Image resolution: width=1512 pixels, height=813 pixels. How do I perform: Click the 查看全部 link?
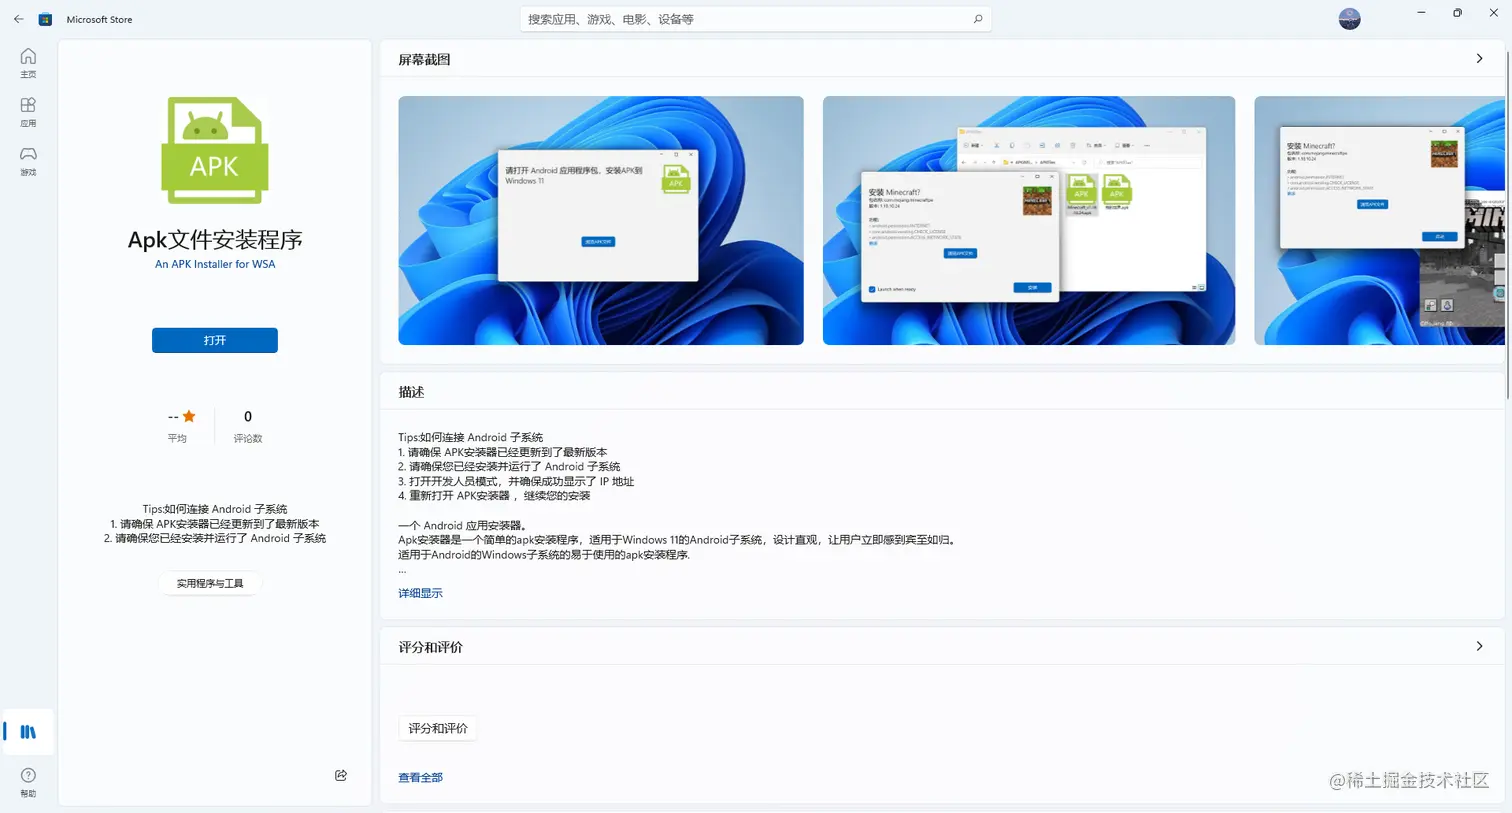pos(420,777)
